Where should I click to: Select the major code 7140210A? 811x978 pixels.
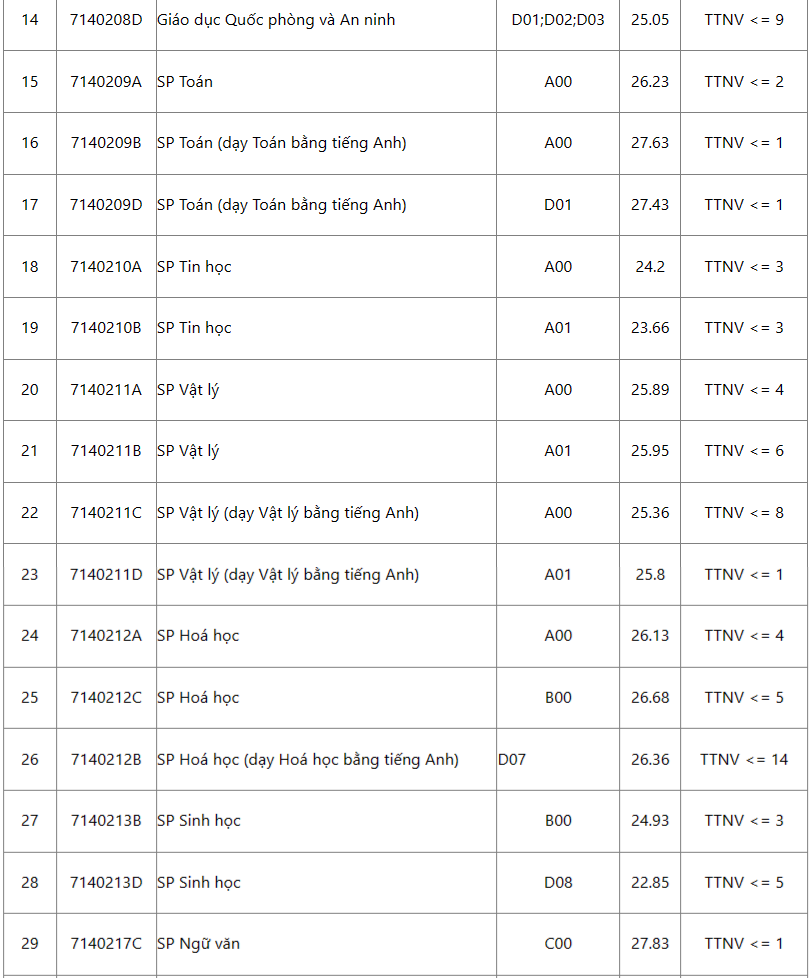[106, 266]
